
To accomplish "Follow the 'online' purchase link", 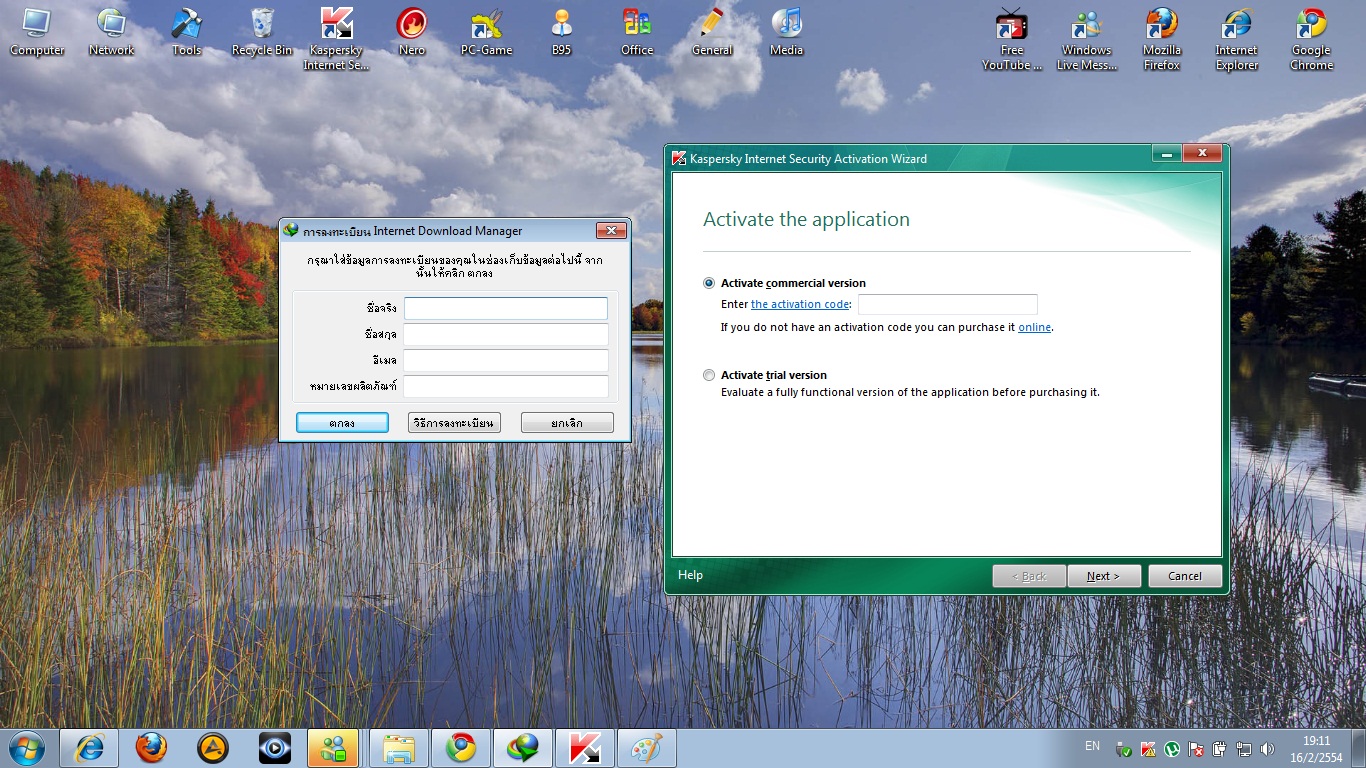I will (1034, 327).
